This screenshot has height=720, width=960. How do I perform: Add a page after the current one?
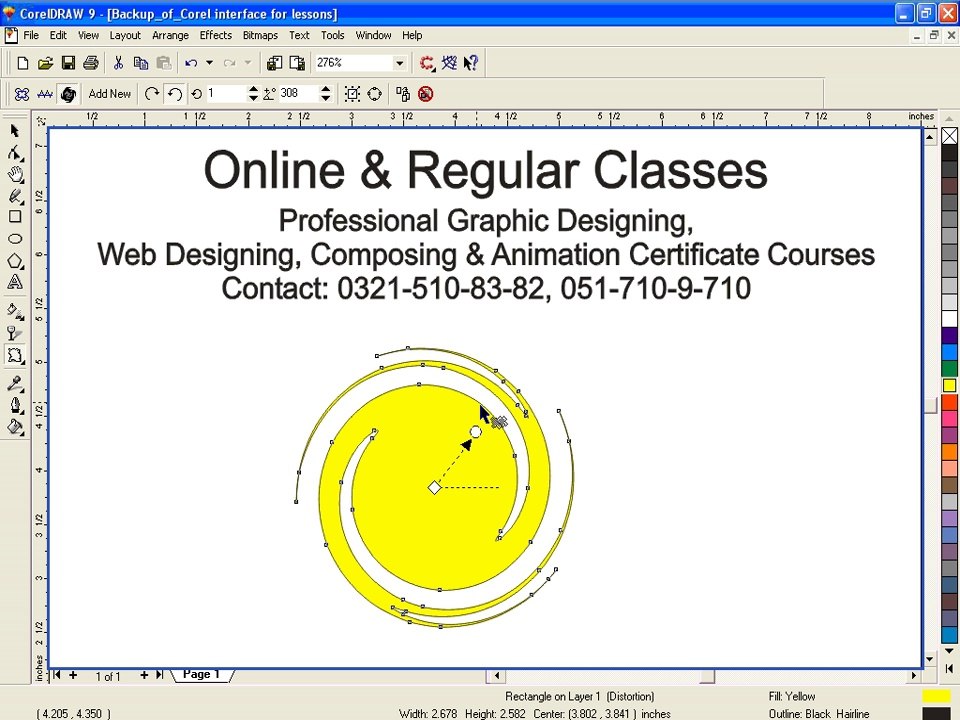click(x=144, y=675)
